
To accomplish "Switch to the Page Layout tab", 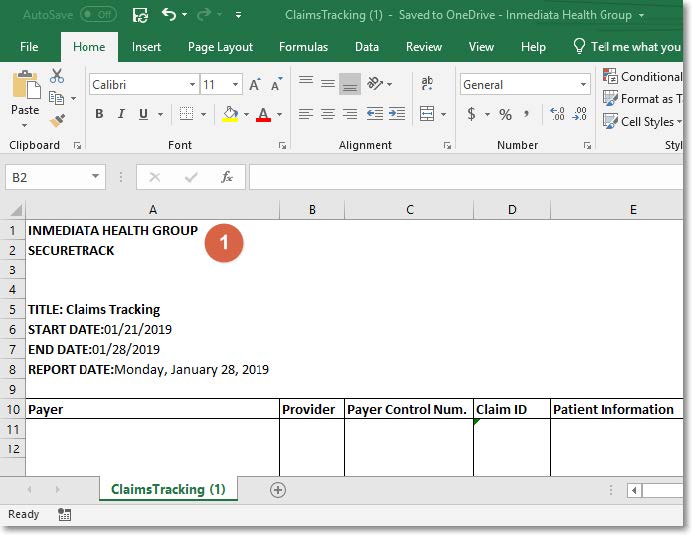I will [220, 47].
